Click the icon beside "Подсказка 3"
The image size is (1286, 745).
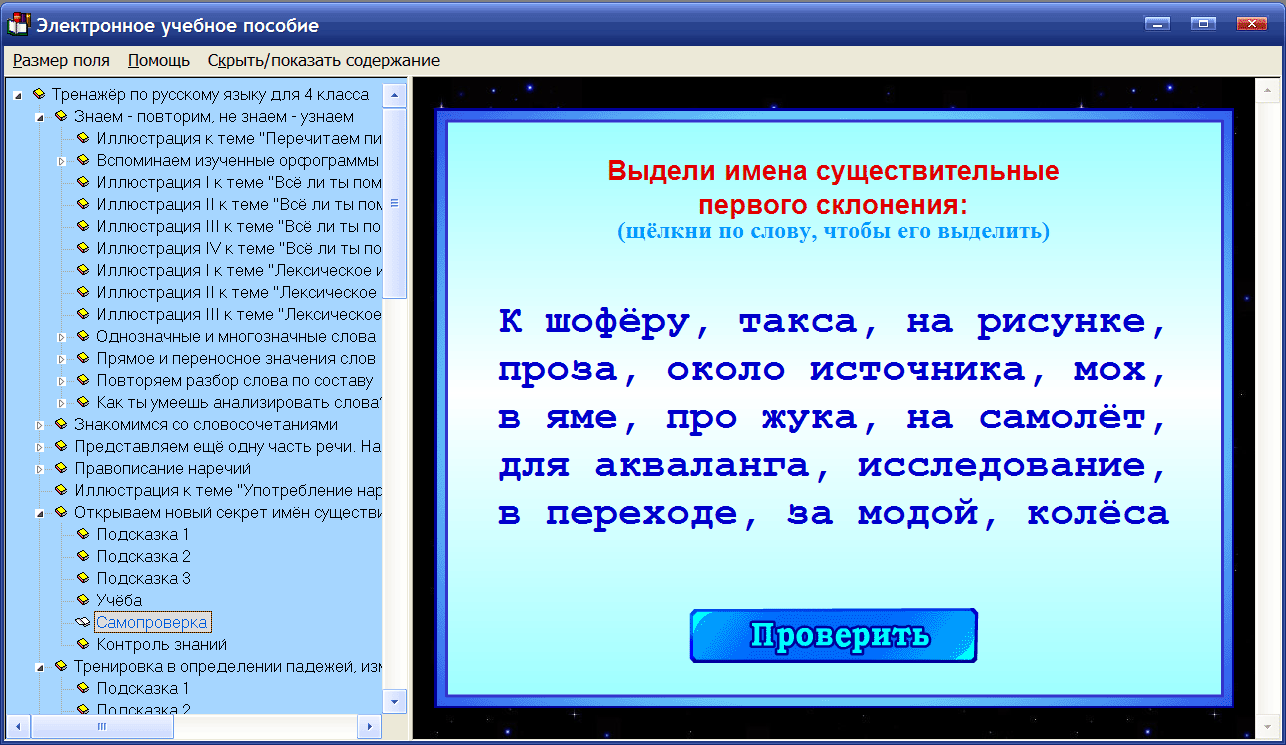(x=82, y=578)
